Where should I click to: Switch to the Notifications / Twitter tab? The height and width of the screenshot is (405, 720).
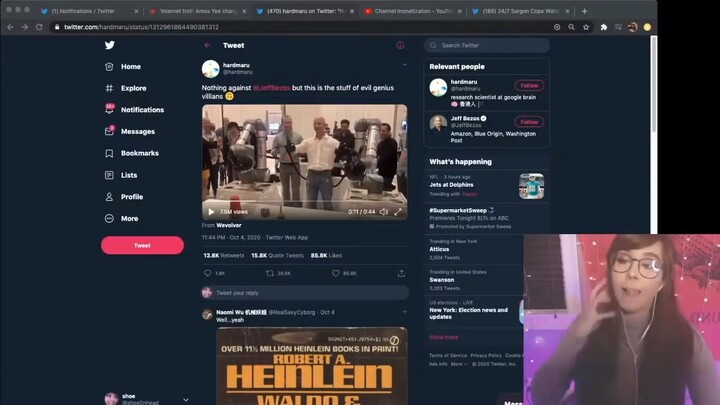click(83, 11)
